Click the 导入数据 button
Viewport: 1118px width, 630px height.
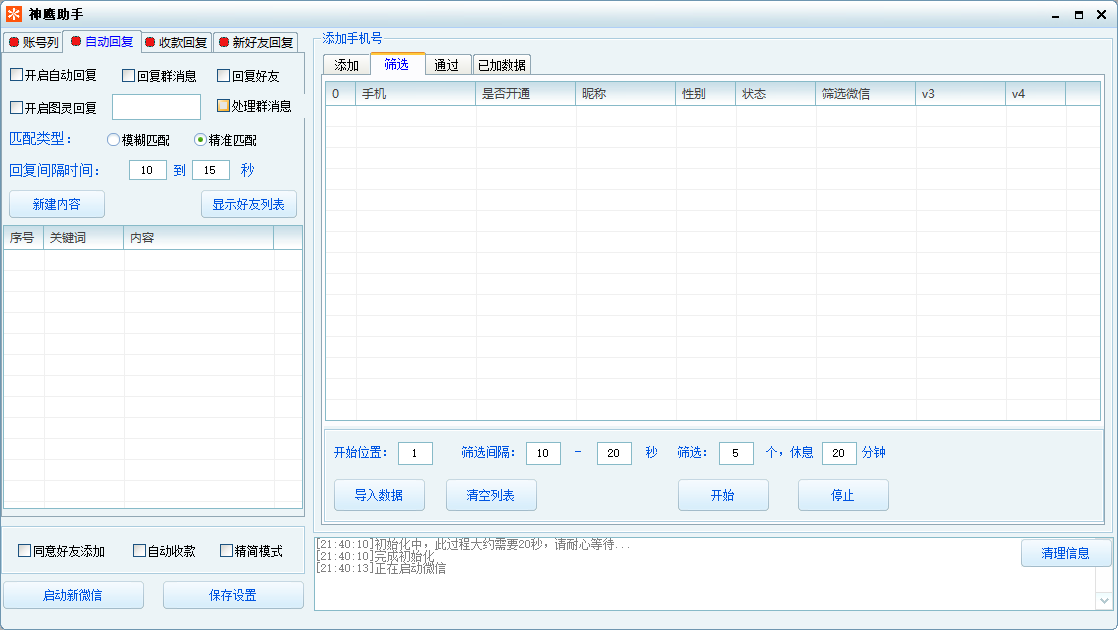(x=379, y=495)
